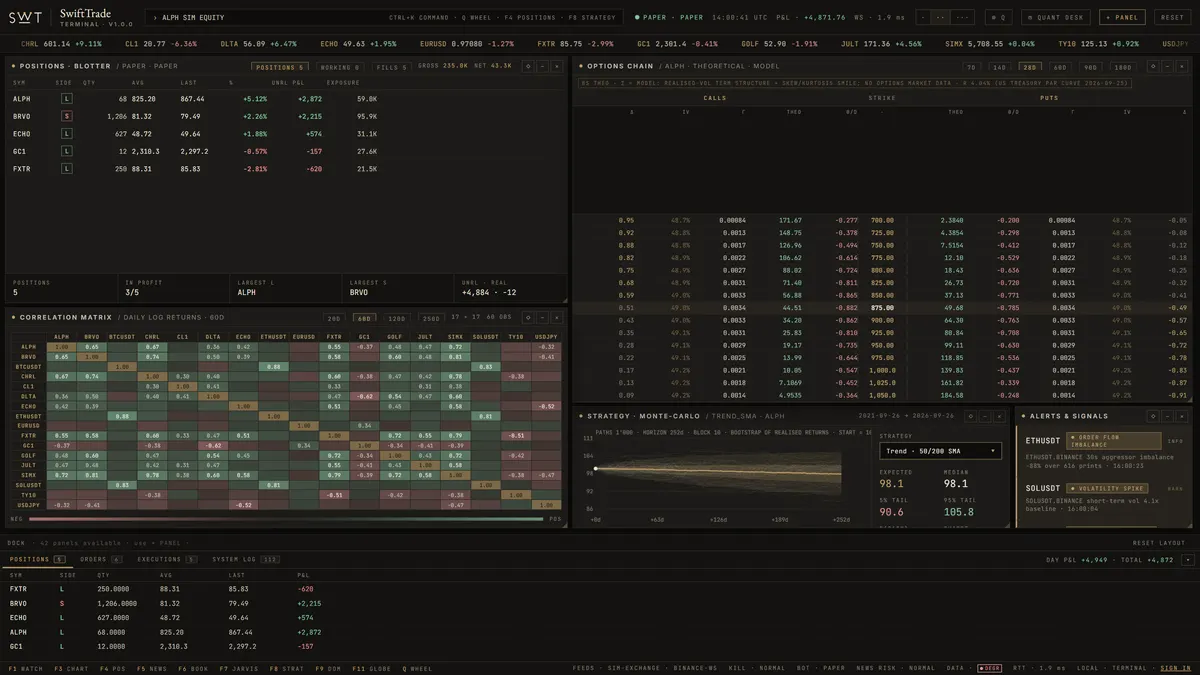
Task: Set correlation window to 20D
Action: point(334,317)
